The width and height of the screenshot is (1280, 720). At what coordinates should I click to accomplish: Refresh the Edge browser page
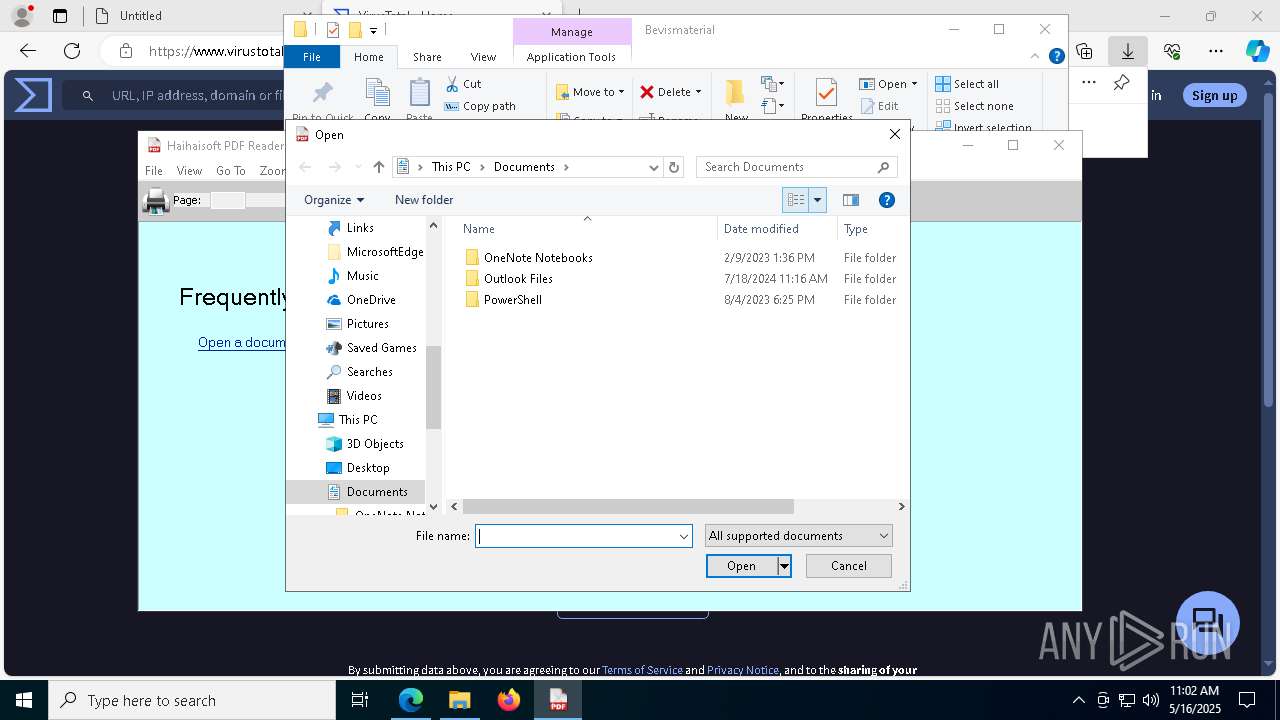72,51
